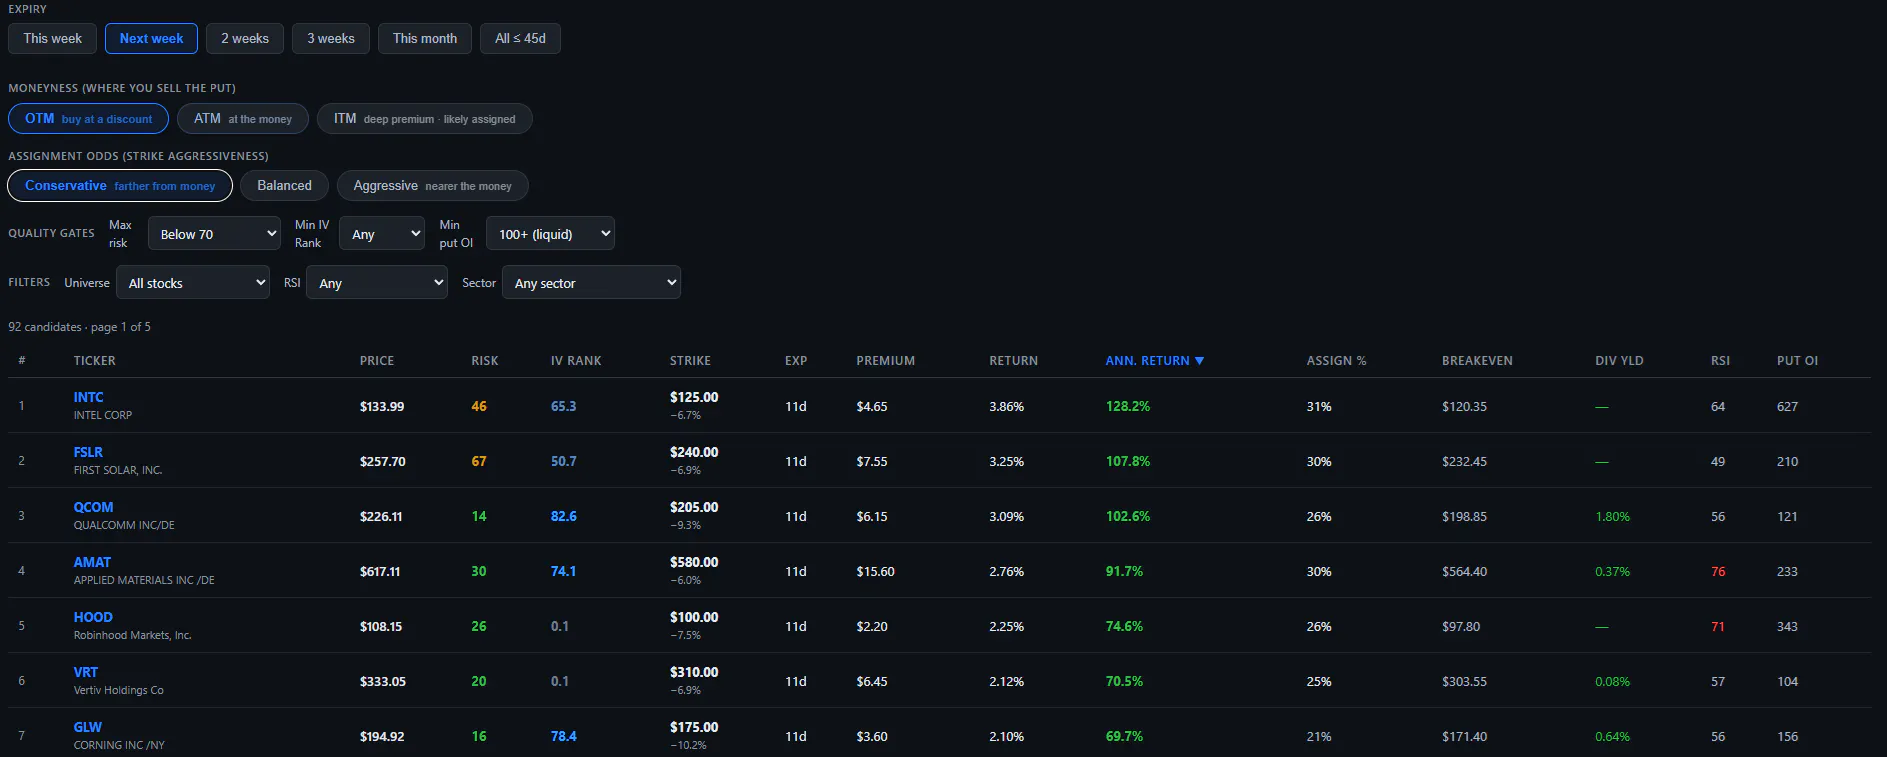Open the QCOM ticker link
Screen dimensions: 1887x757
tap(93, 507)
